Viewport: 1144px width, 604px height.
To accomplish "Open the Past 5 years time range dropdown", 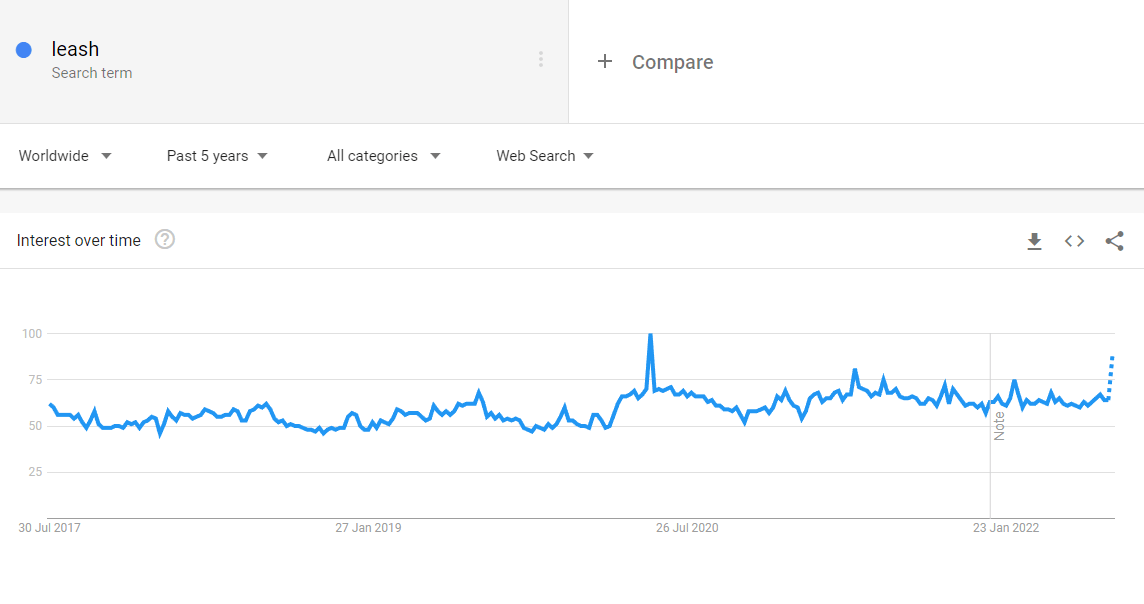I will pyautogui.click(x=217, y=156).
